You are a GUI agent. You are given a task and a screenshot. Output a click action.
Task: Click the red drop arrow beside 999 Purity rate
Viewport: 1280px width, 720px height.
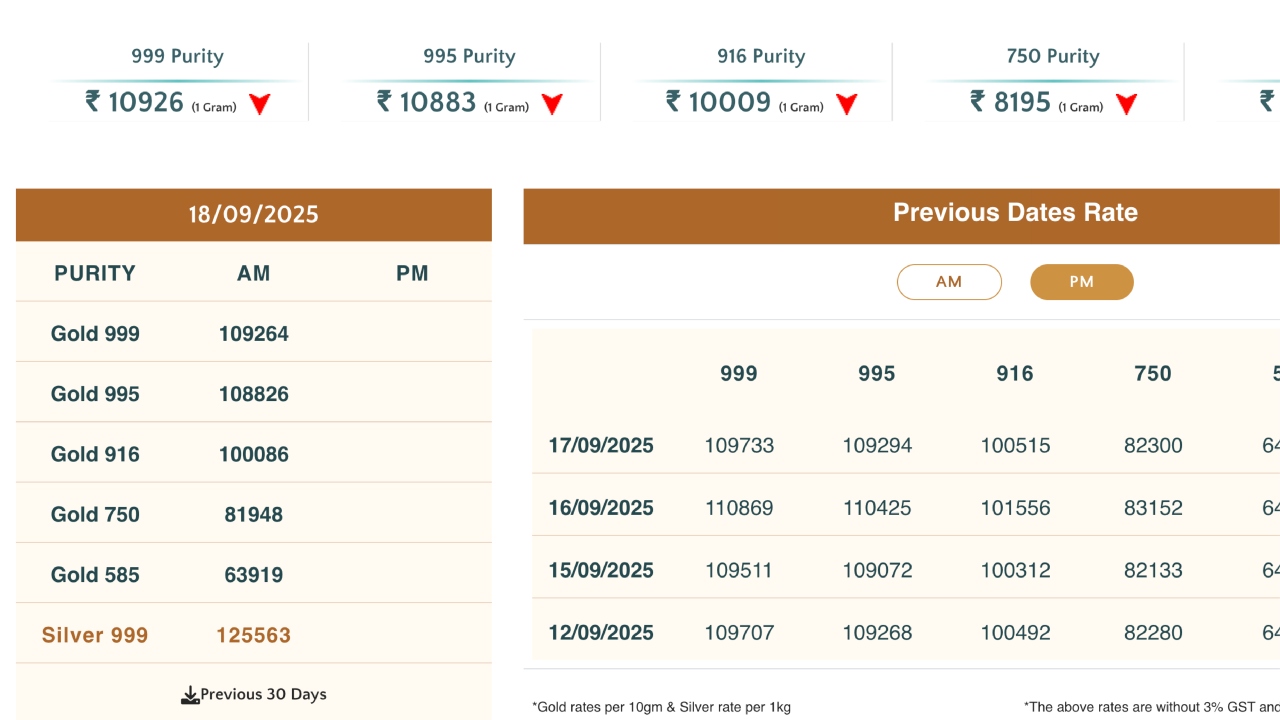pyautogui.click(x=260, y=102)
